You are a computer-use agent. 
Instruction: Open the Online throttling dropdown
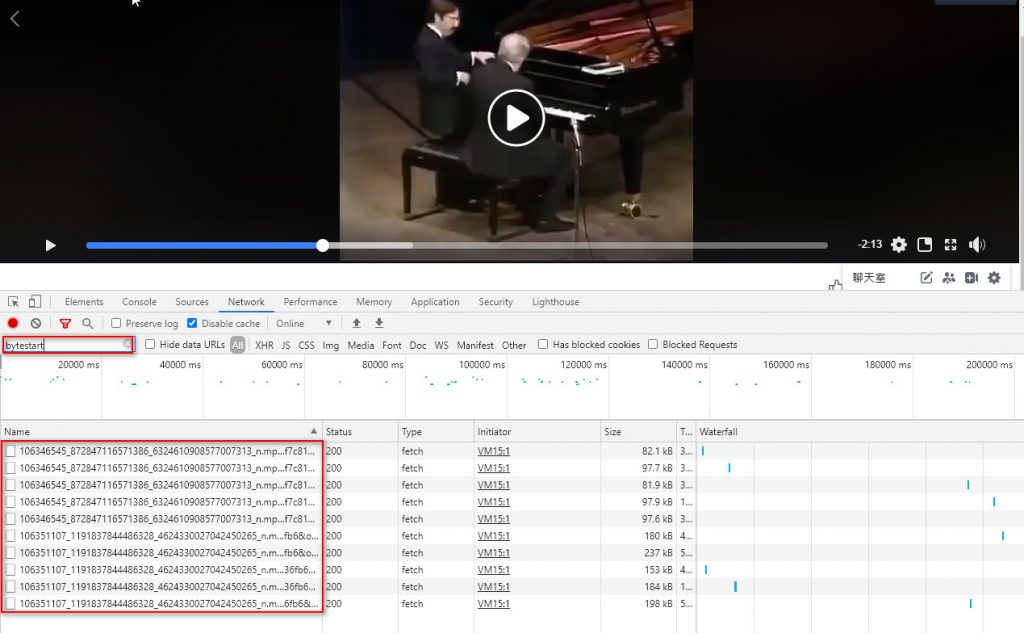pos(304,324)
